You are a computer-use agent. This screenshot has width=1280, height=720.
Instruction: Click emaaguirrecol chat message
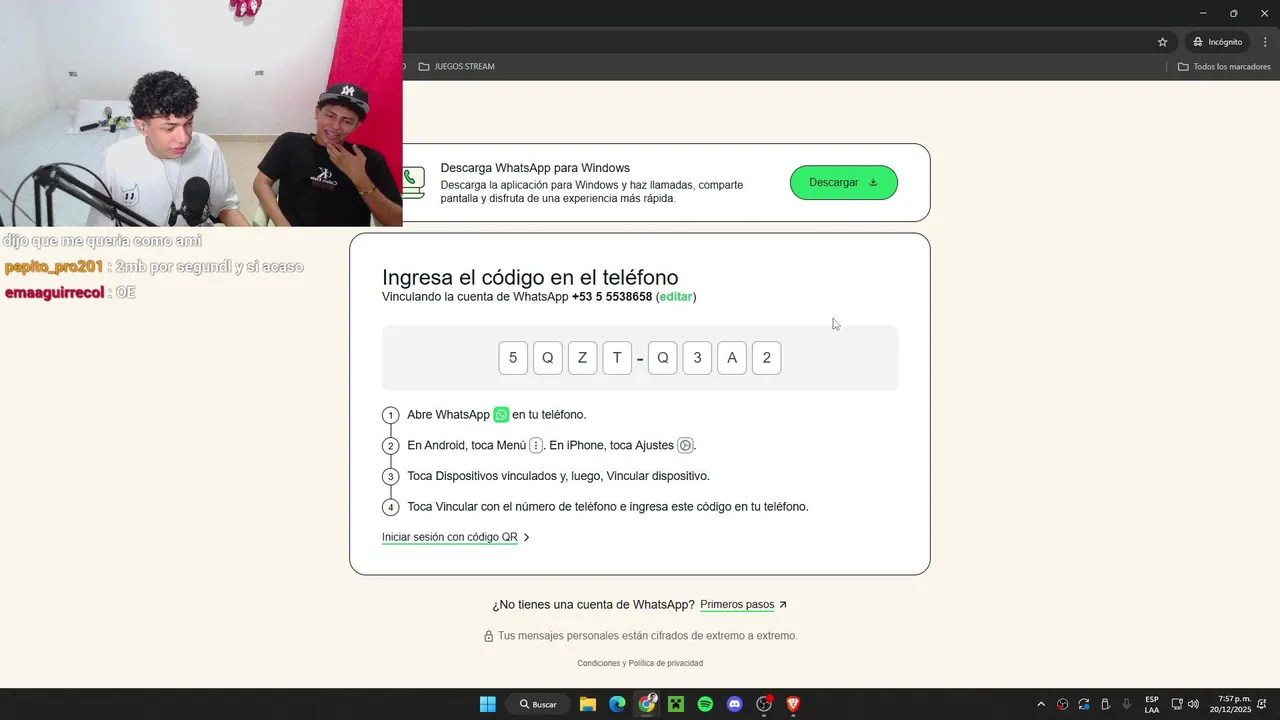click(x=70, y=293)
